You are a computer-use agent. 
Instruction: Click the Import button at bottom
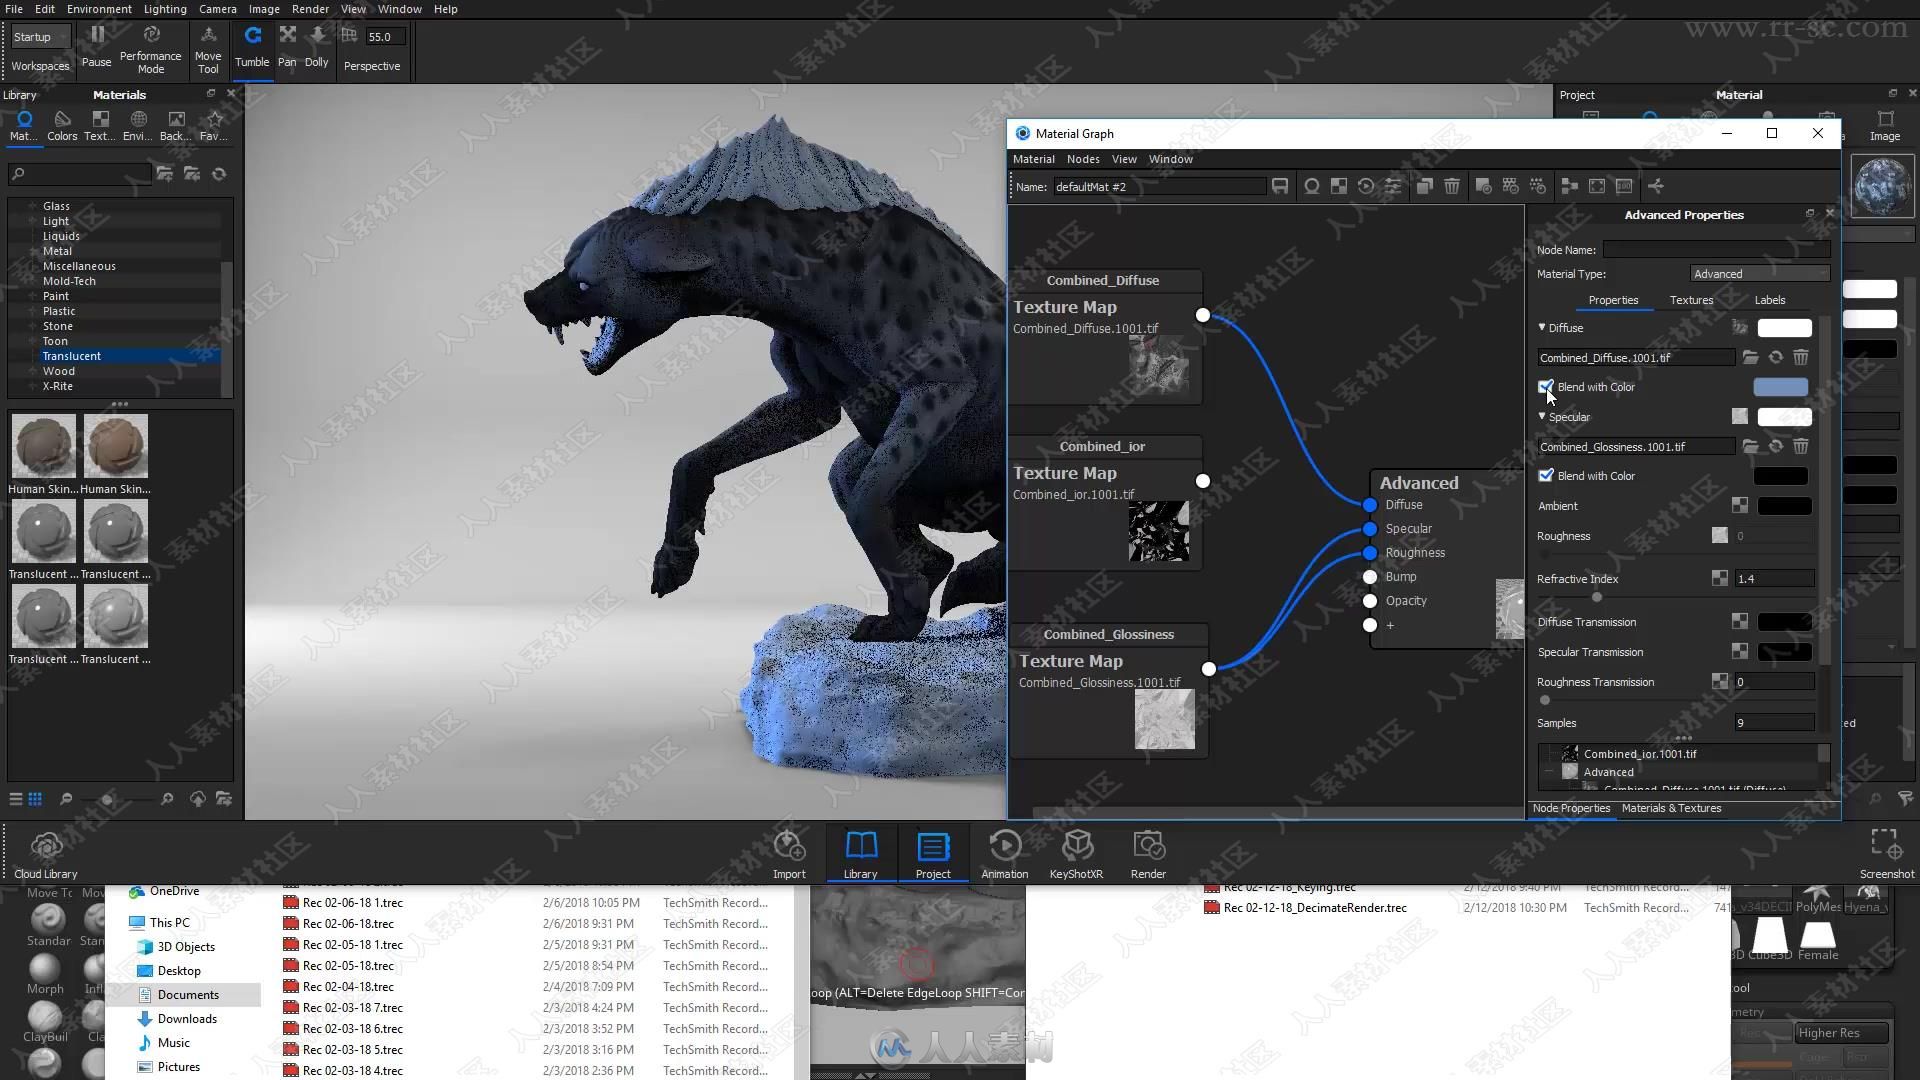pyautogui.click(x=787, y=853)
